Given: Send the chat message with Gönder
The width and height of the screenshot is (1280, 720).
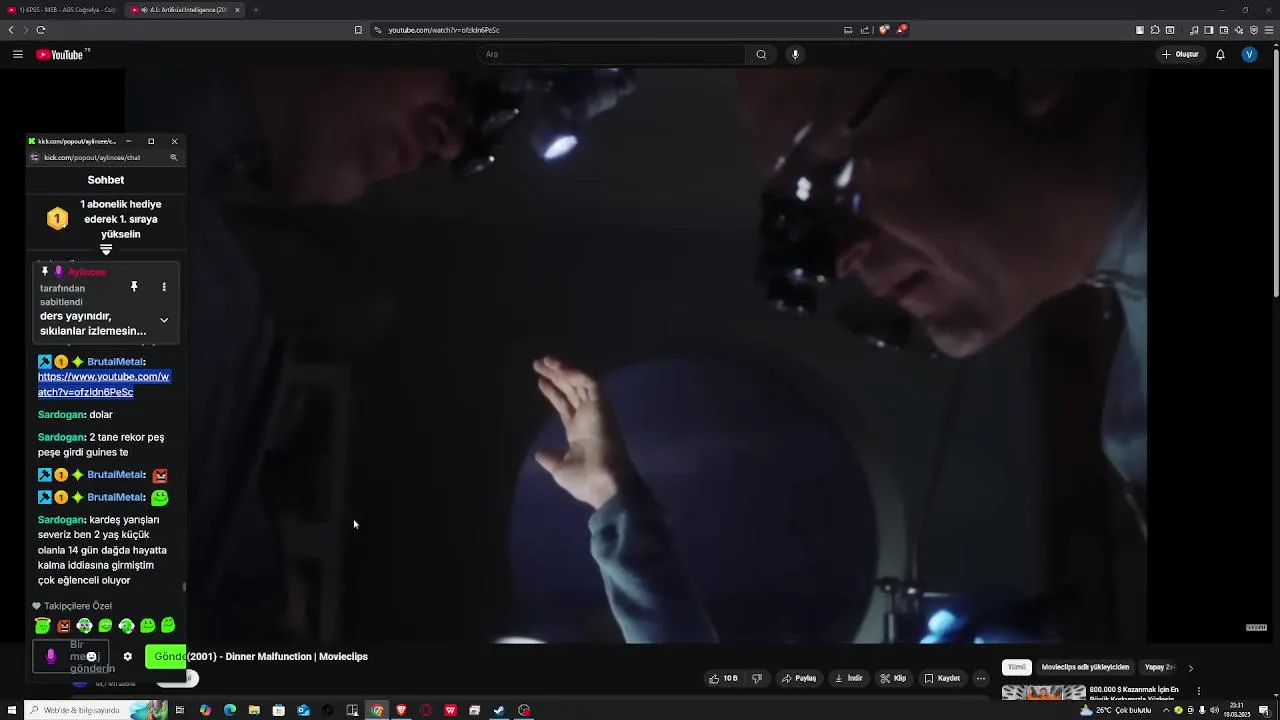Looking at the screenshot, I should (x=168, y=657).
